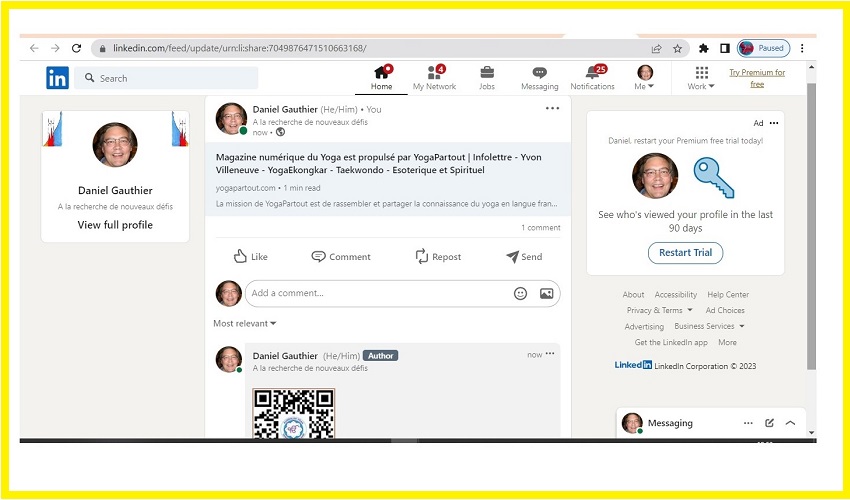850x500 pixels.
Task: Attach a photo to the comment
Action: click(546, 293)
